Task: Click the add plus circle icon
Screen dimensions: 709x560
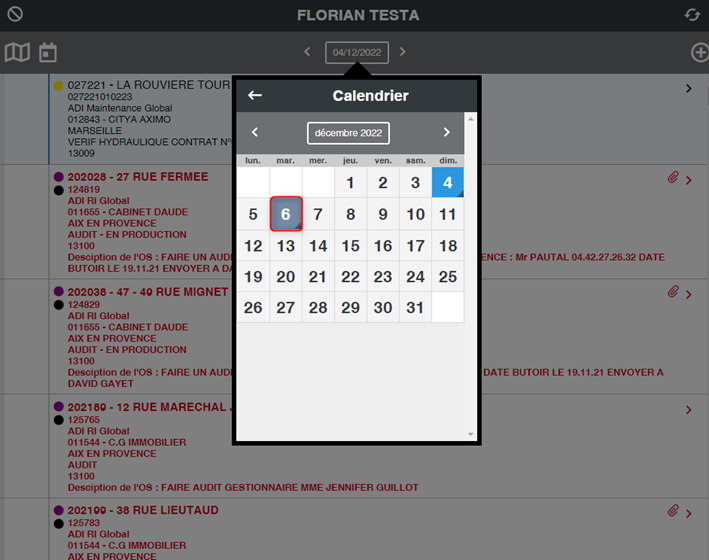Action: (x=699, y=52)
